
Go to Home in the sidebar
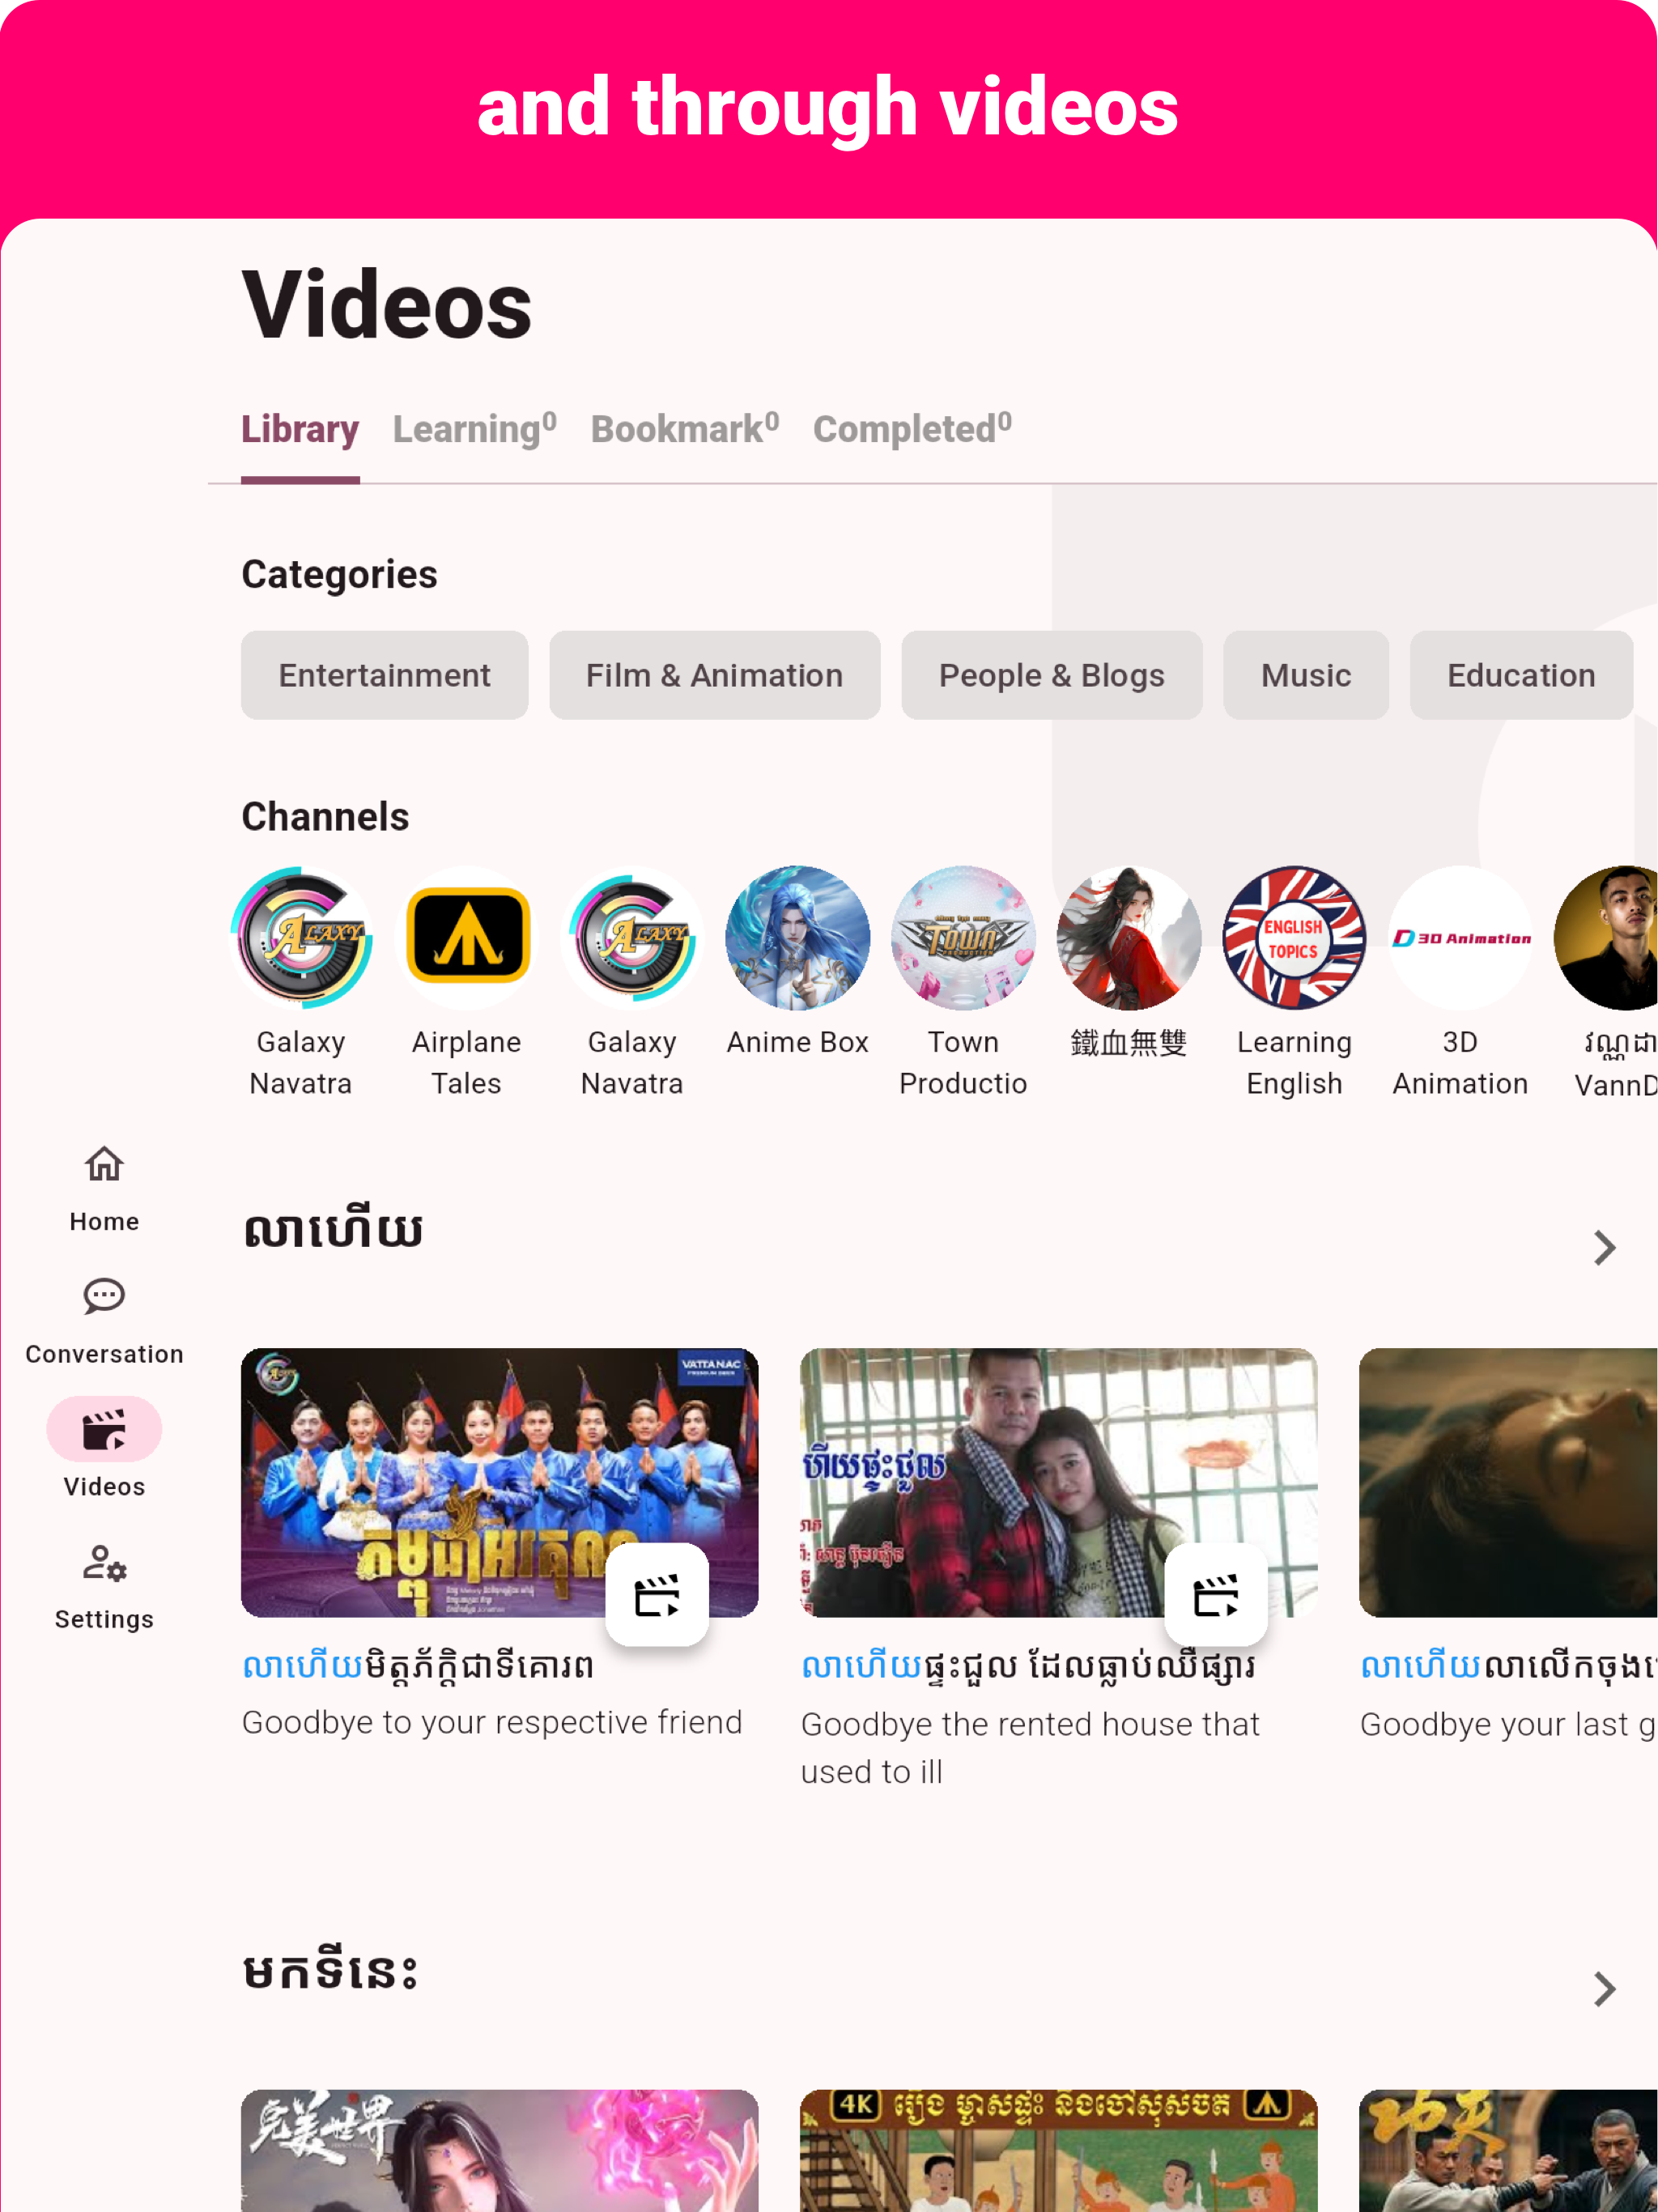click(x=104, y=1188)
